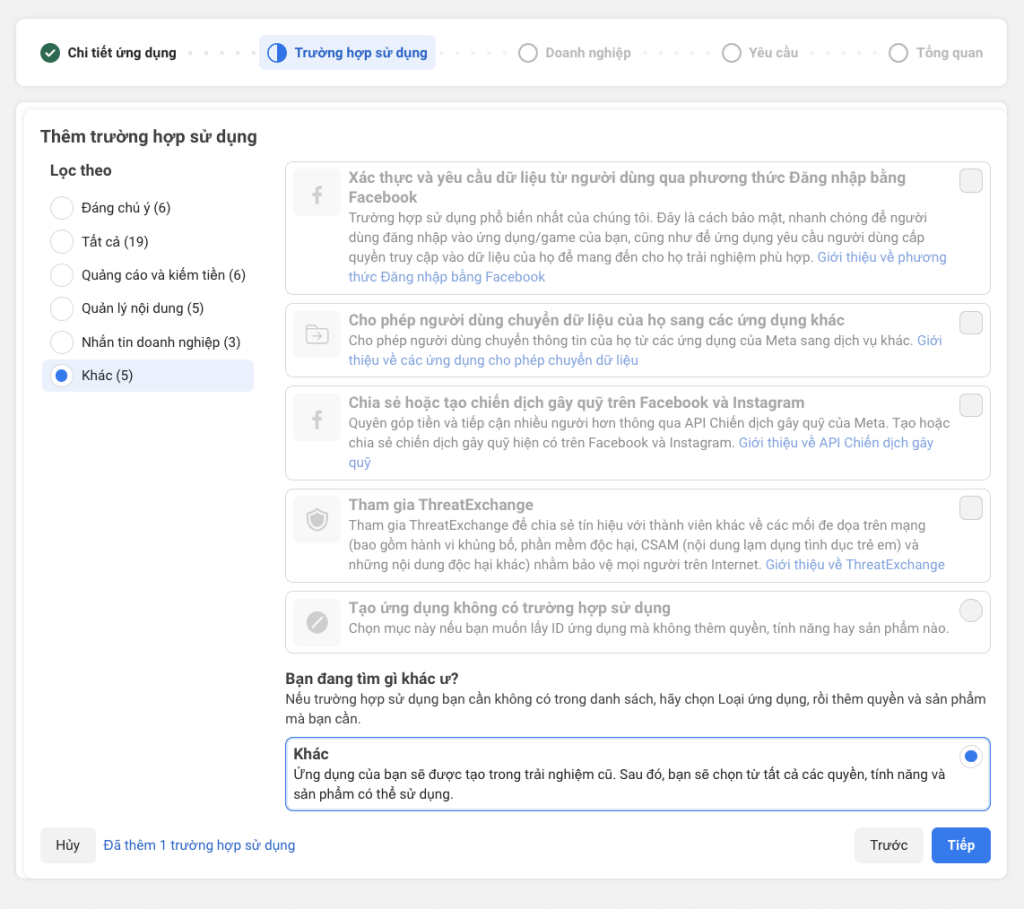Enable the data transfer to other apps checkbox

click(x=970, y=323)
